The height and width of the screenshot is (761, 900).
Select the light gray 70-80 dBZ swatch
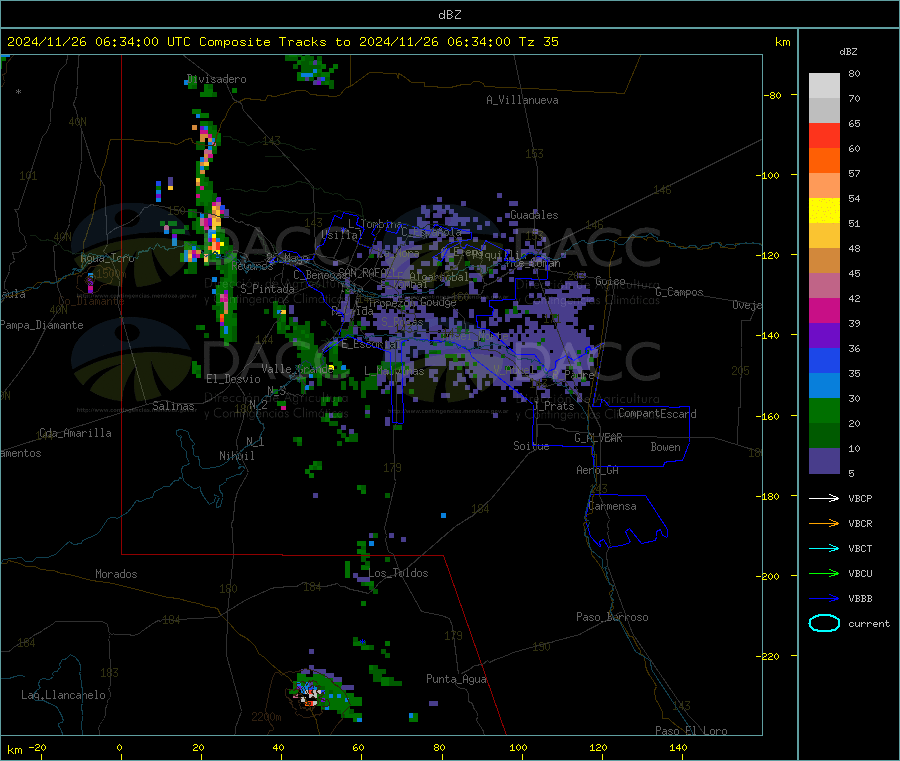(824, 86)
